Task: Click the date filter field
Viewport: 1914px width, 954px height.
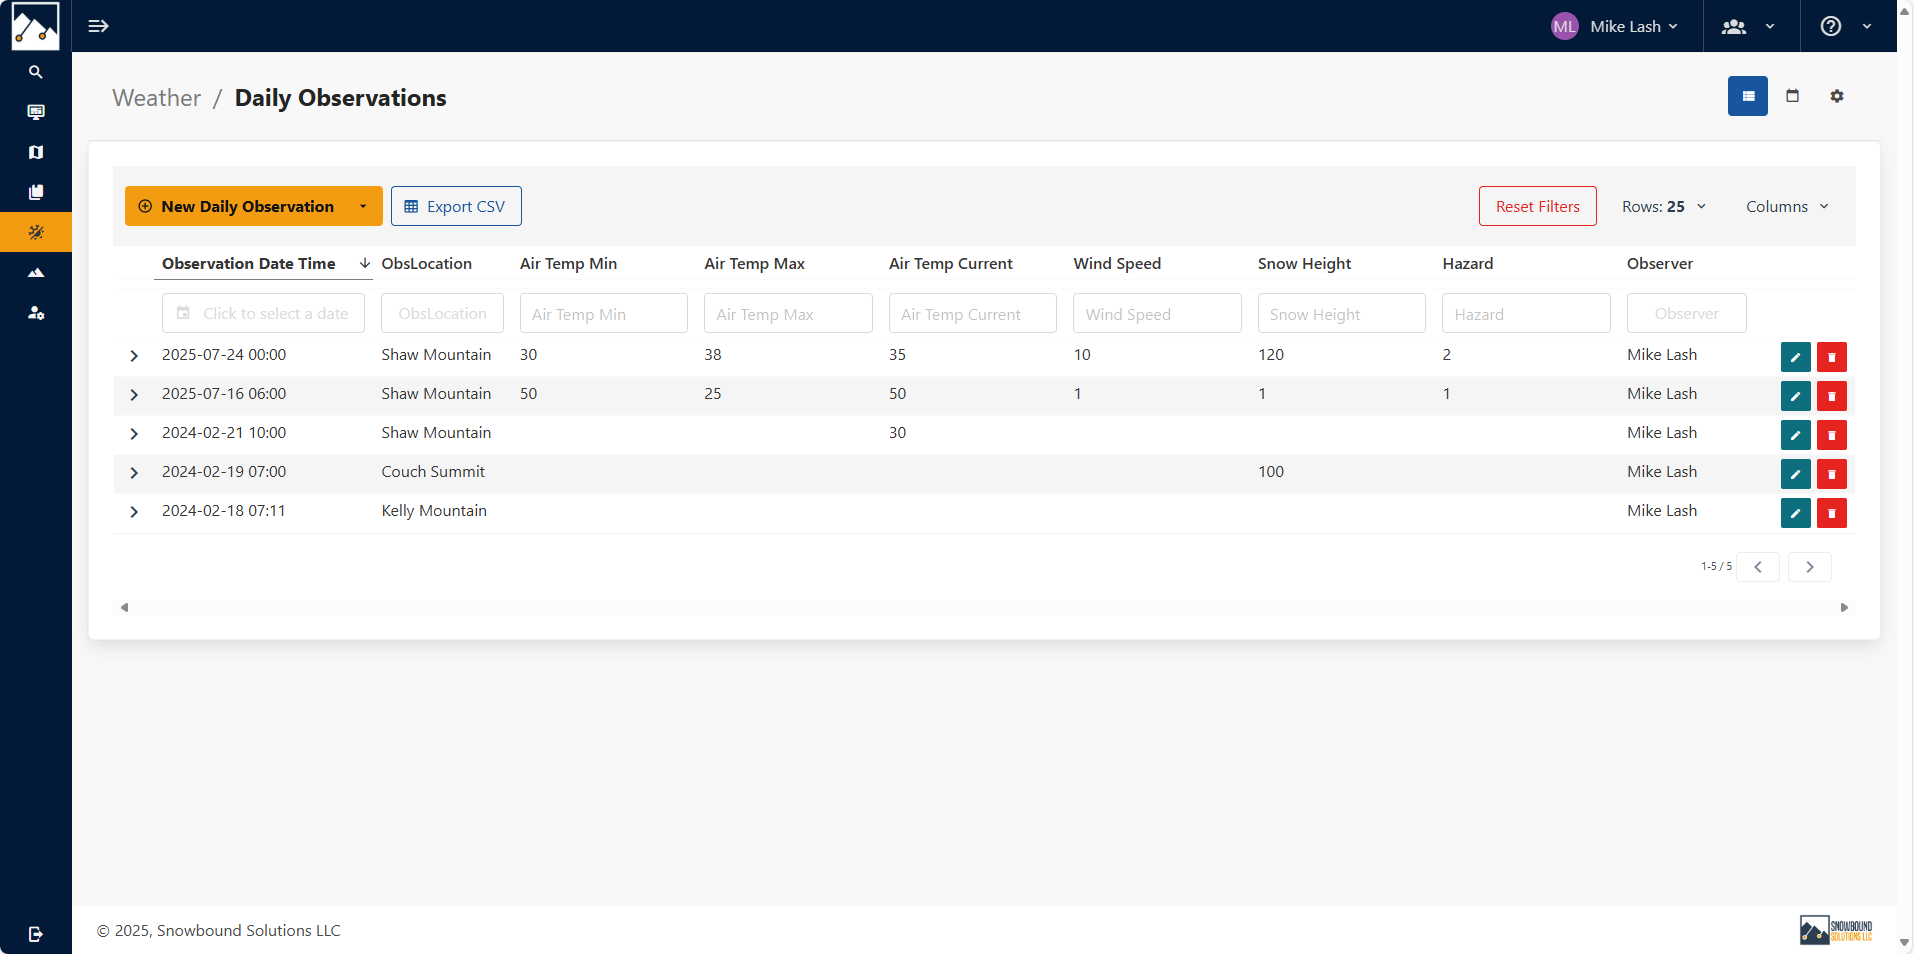Action: [x=263, y=313]
